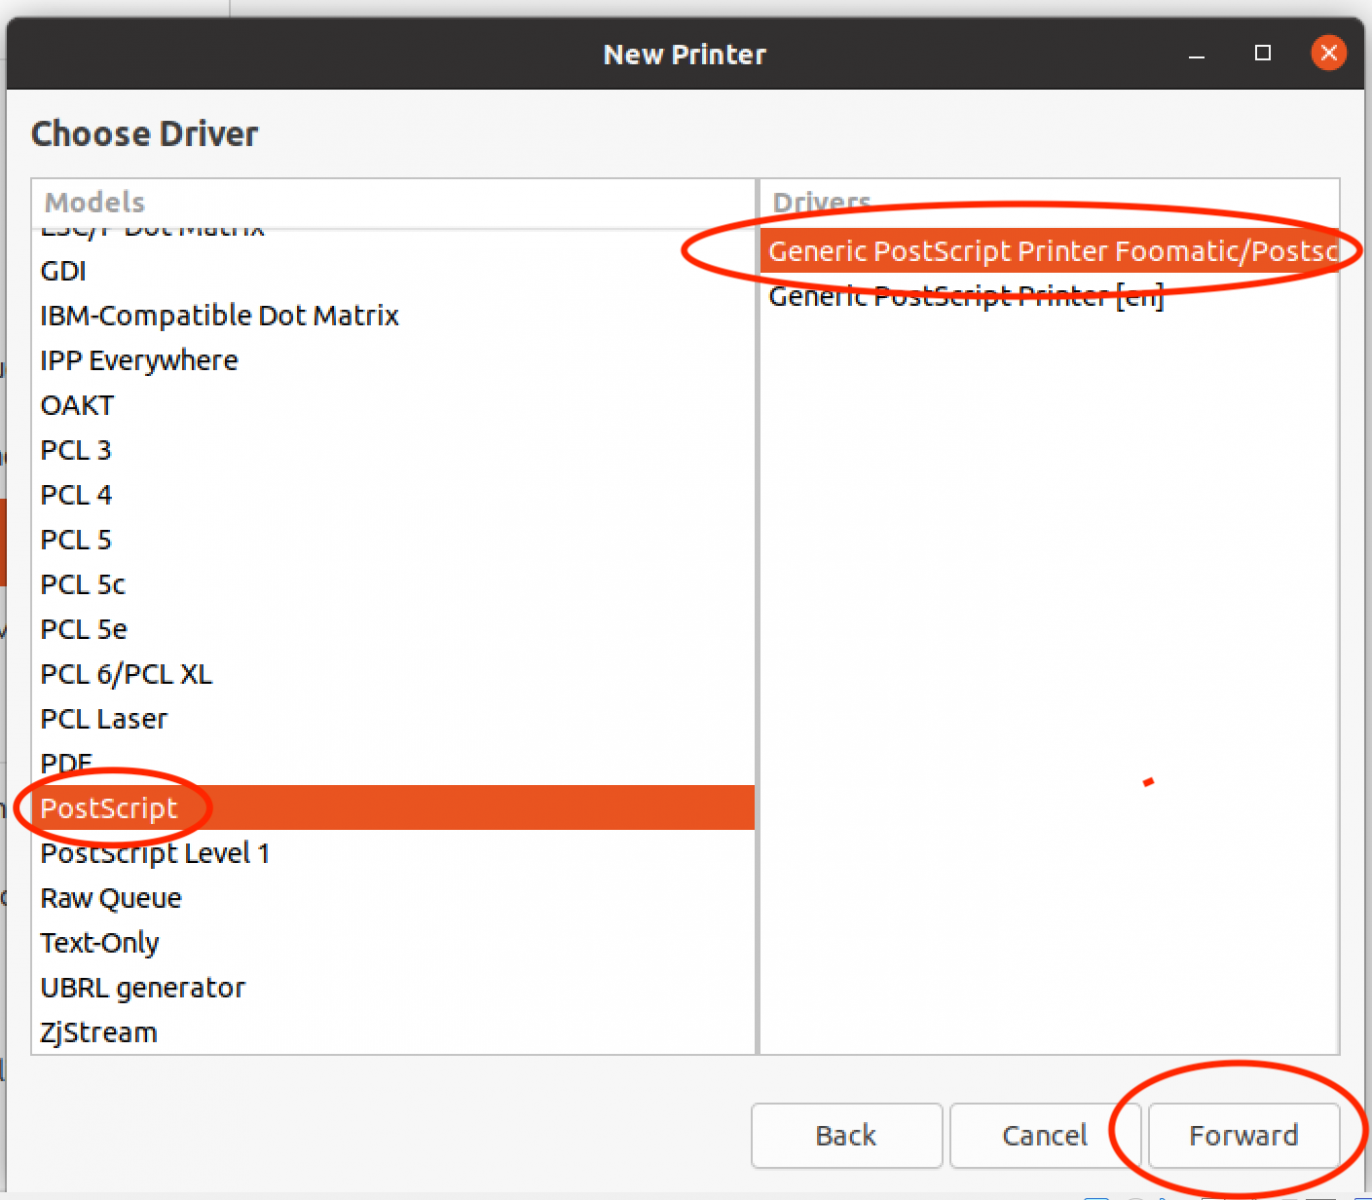Screen dimensions: 1372x1200
Task: Select Generic PostScript Printer [en] driver
Action: point(966,297)
